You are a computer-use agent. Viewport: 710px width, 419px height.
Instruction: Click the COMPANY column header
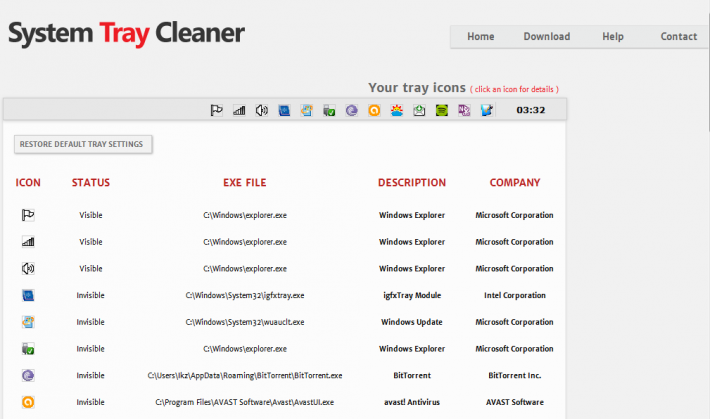pos(515,183)
